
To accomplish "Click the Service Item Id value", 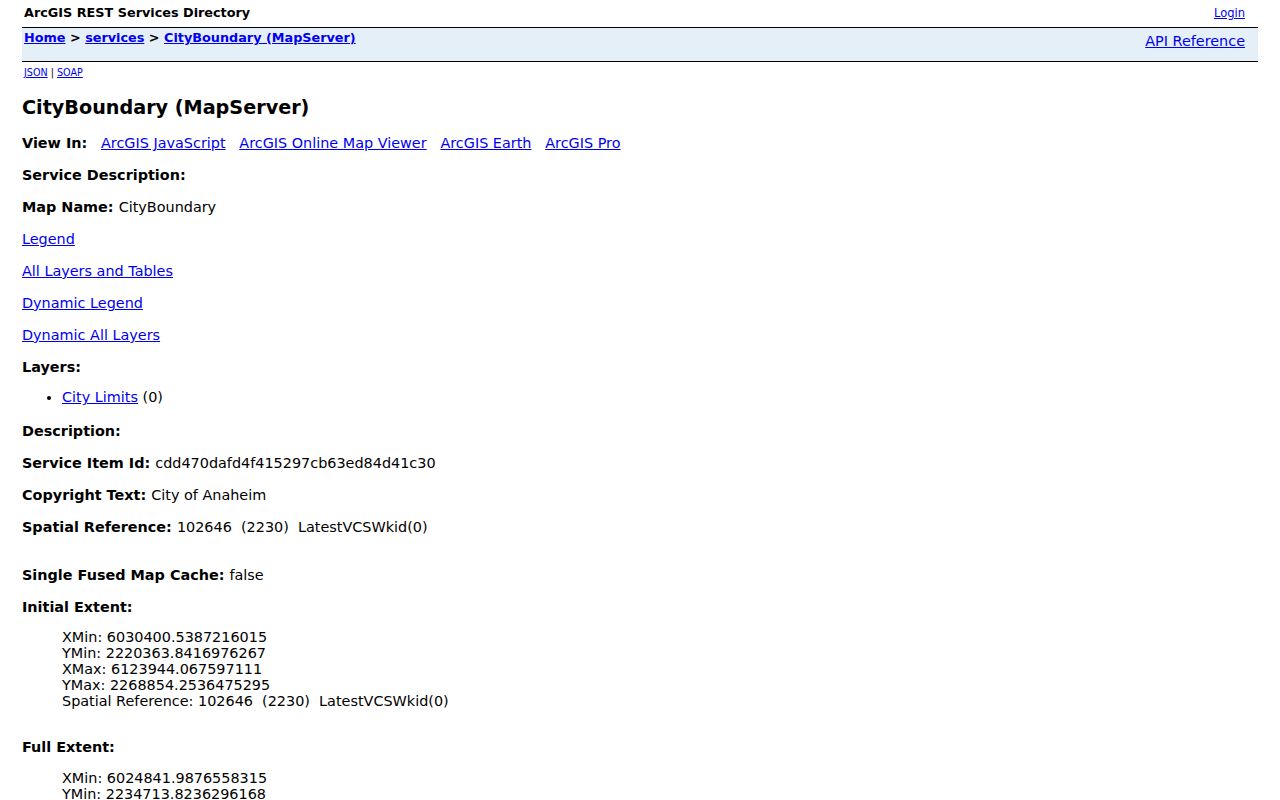I will 295,463.
